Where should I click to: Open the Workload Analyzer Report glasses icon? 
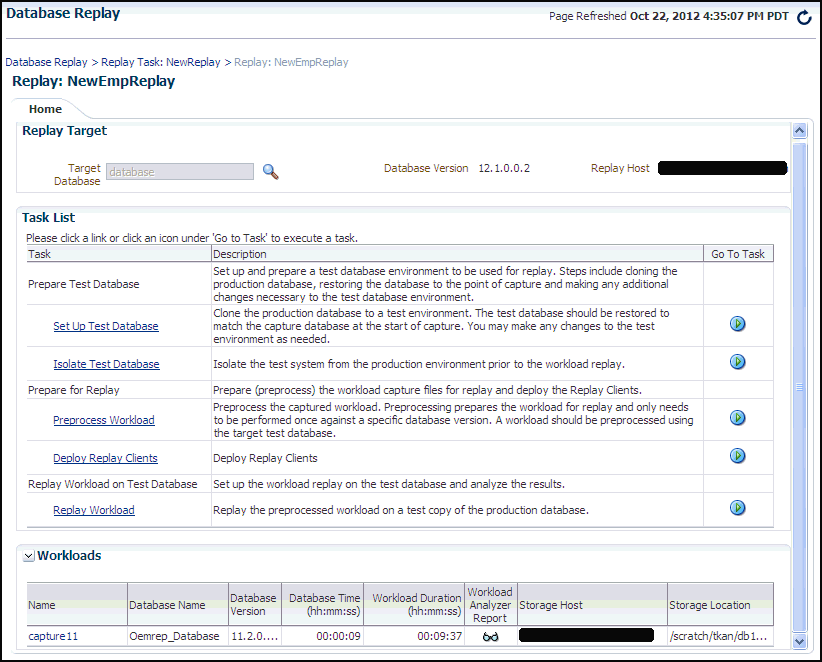tap(490, 635)
